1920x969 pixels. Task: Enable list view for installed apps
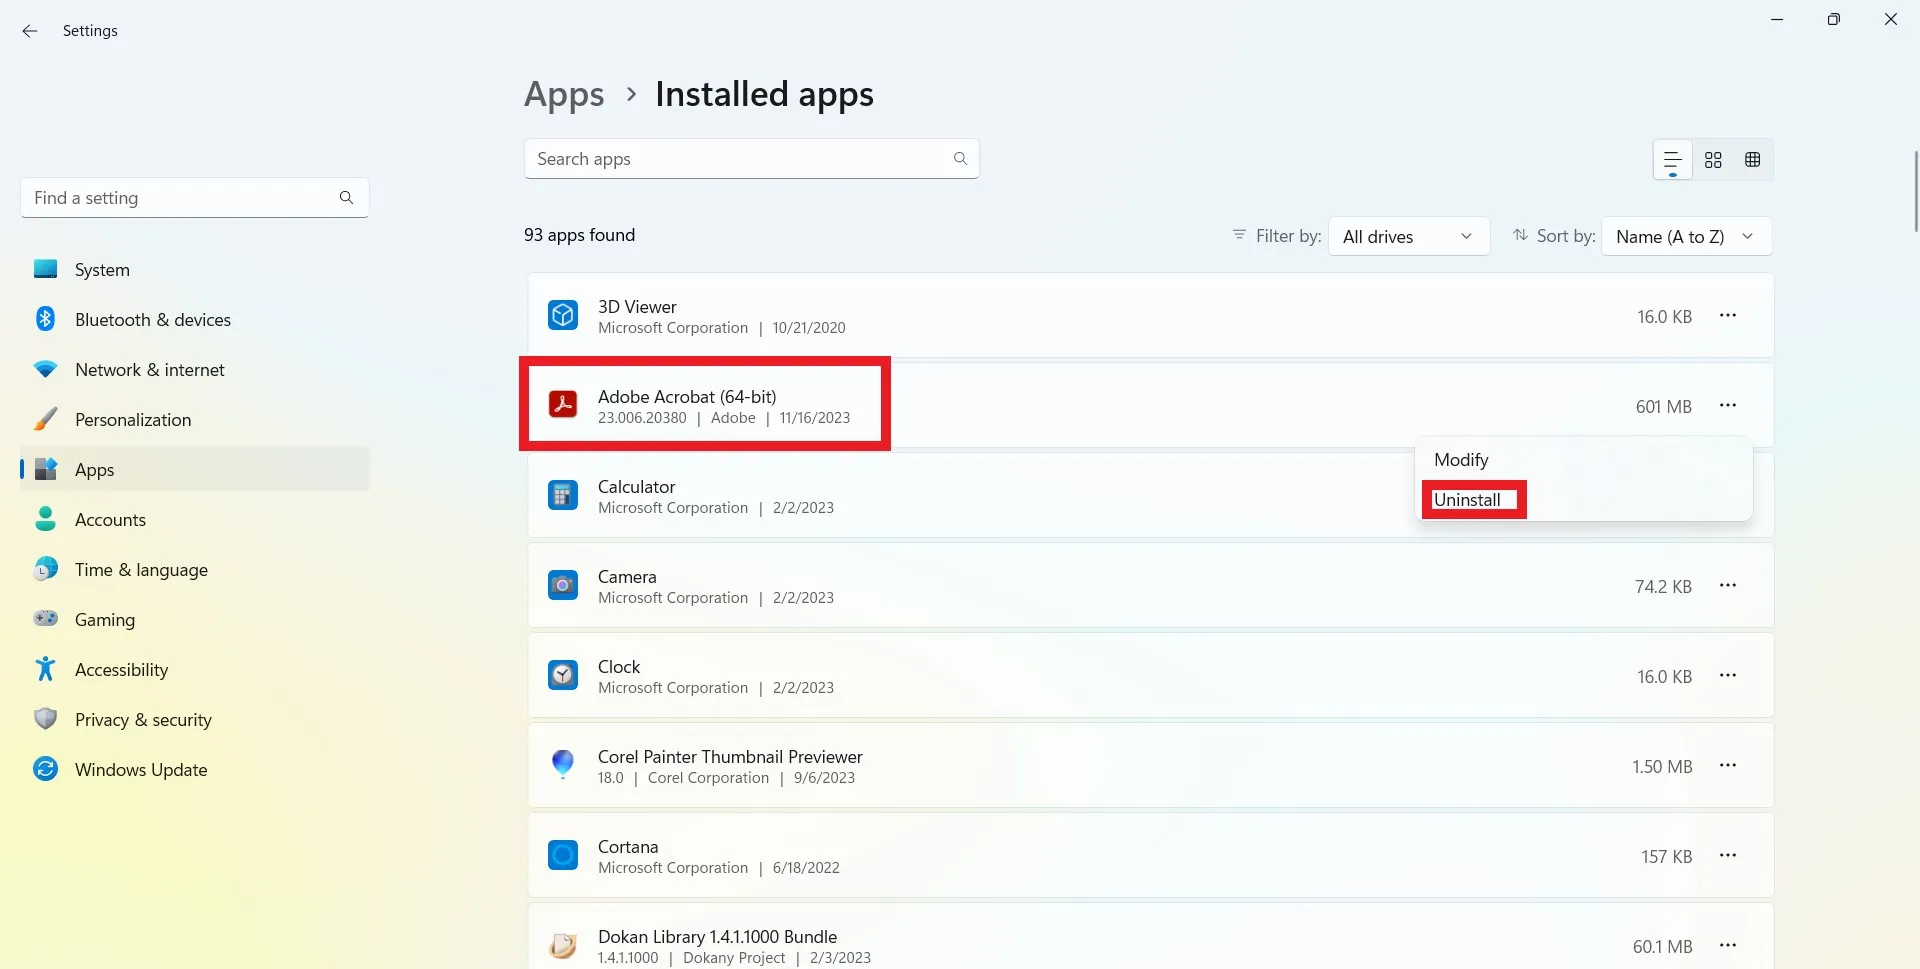point(1672,160)
